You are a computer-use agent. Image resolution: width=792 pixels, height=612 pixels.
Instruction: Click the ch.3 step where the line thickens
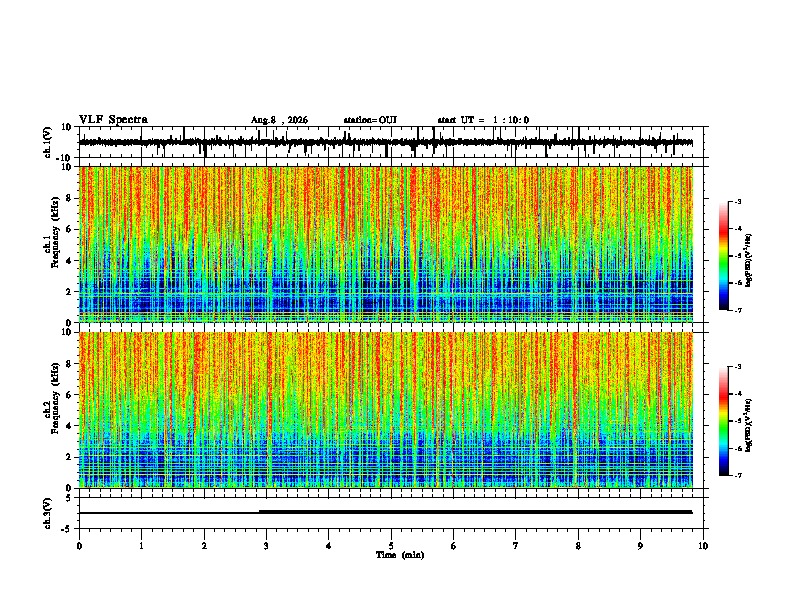click(260, 512)
